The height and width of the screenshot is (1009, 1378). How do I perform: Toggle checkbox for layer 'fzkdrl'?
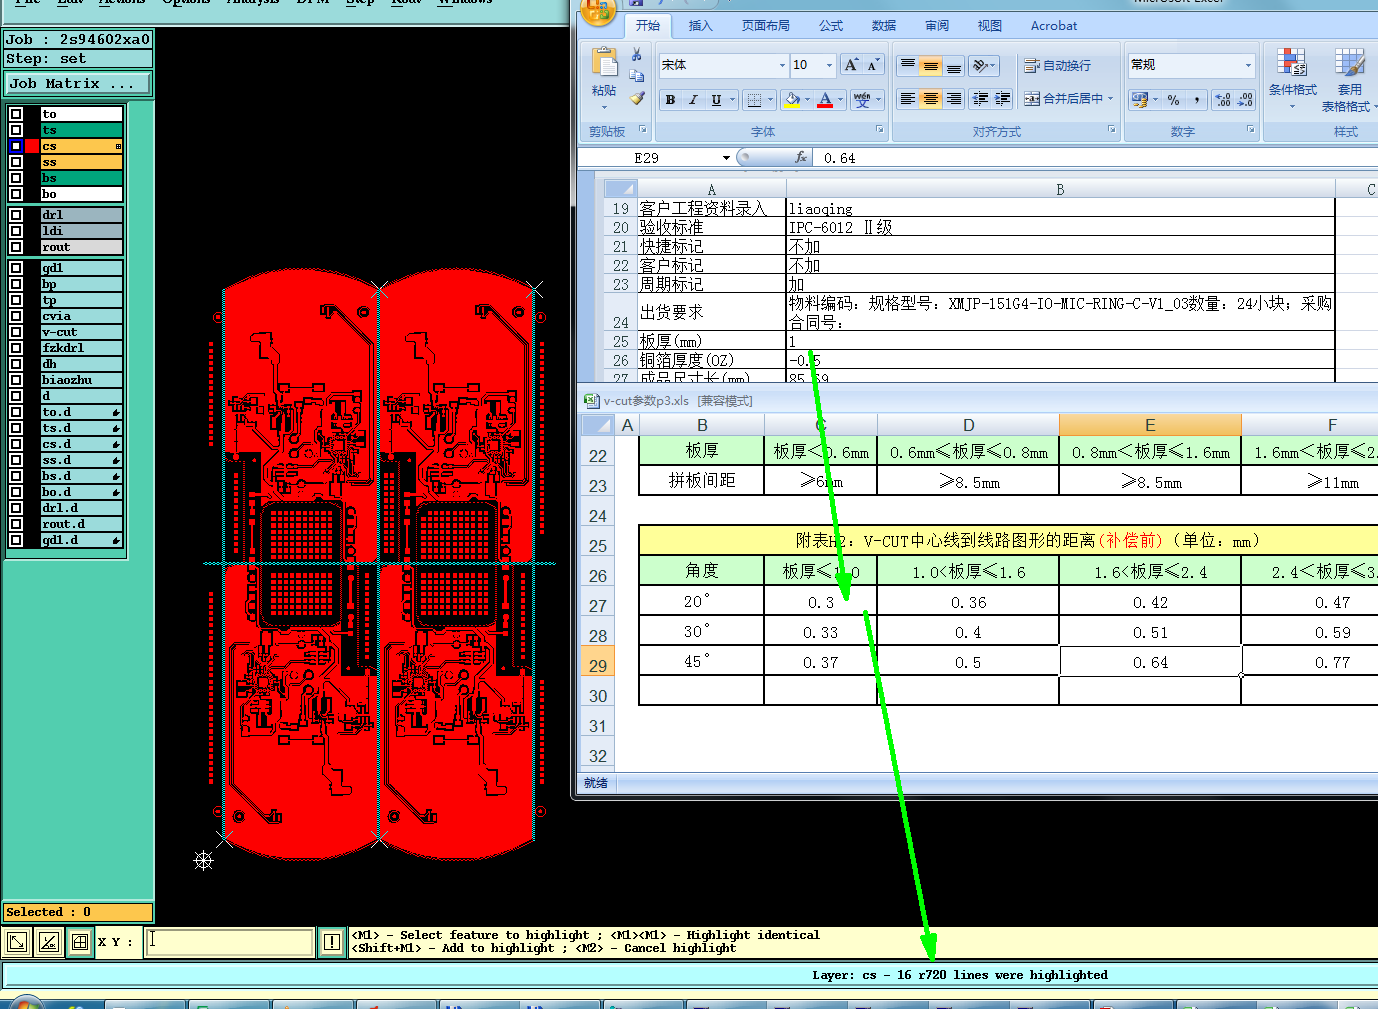click(16, 348)
